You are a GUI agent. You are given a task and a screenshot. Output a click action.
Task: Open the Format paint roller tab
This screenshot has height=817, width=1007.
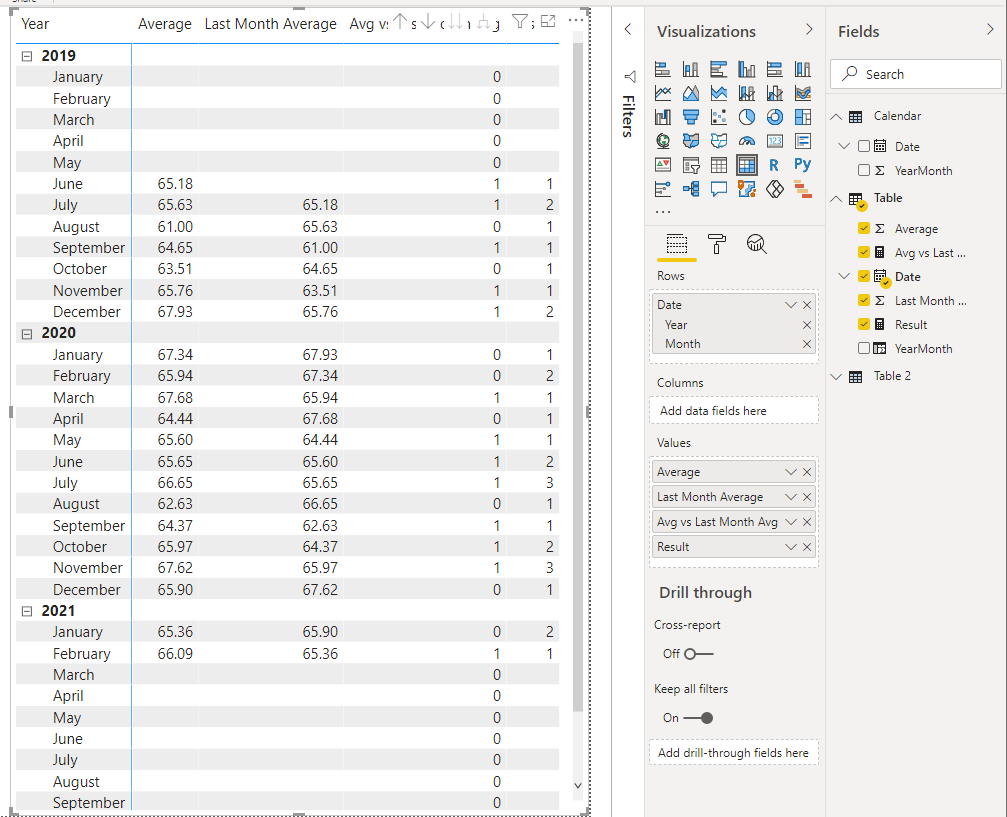coord(717,244)
